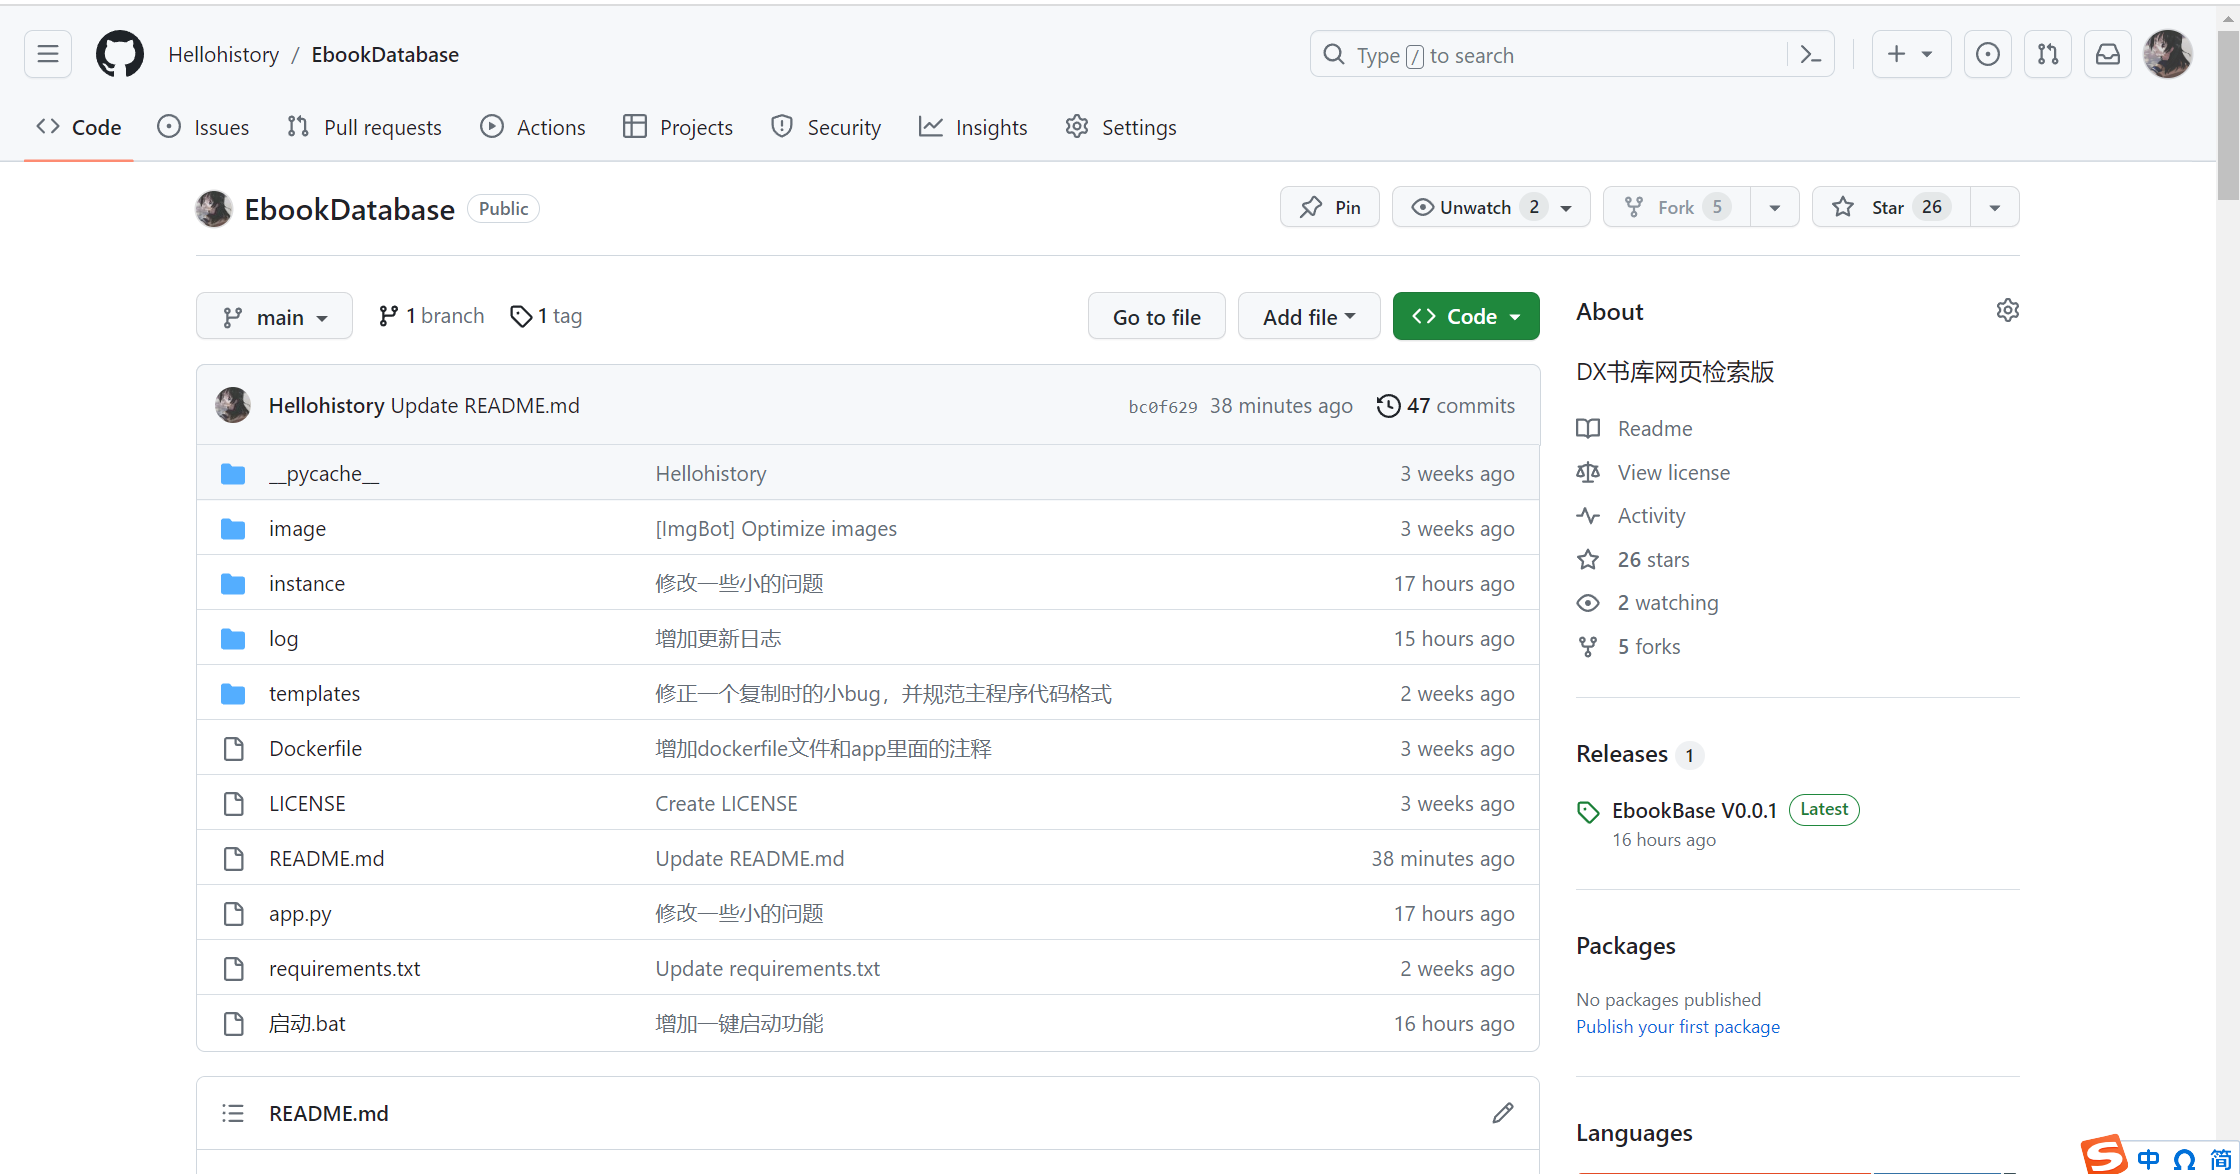
Task: Open the main branch dropdown
Action: [x=274, y=316]
